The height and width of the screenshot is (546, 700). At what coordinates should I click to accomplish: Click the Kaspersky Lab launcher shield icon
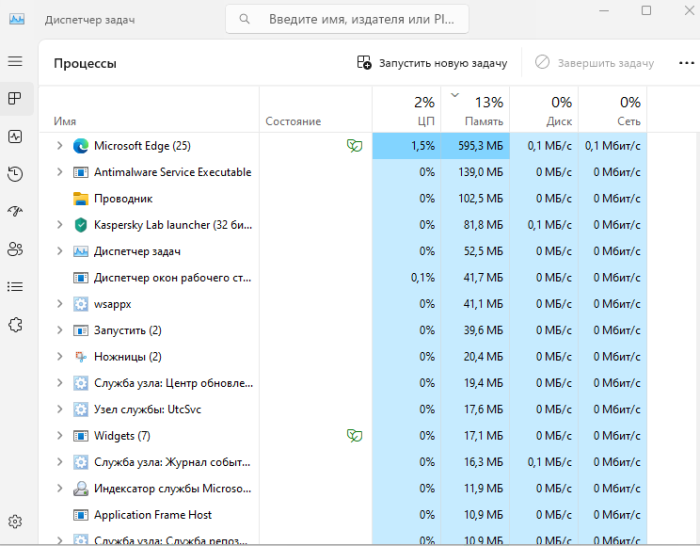click(81, 225)
